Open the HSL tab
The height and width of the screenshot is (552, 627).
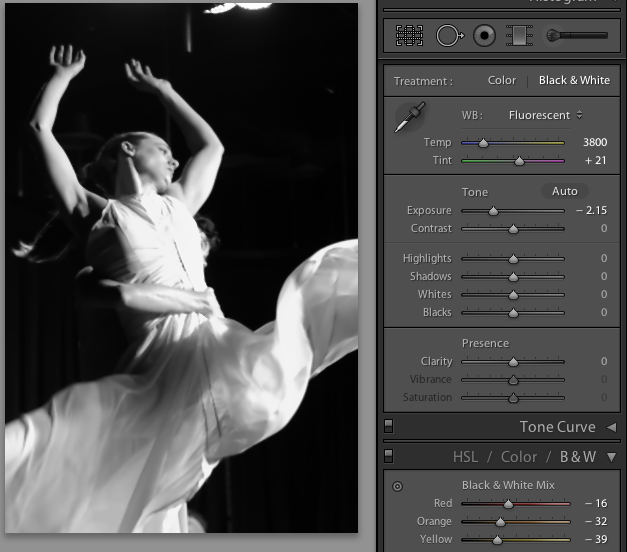[465, 457]
